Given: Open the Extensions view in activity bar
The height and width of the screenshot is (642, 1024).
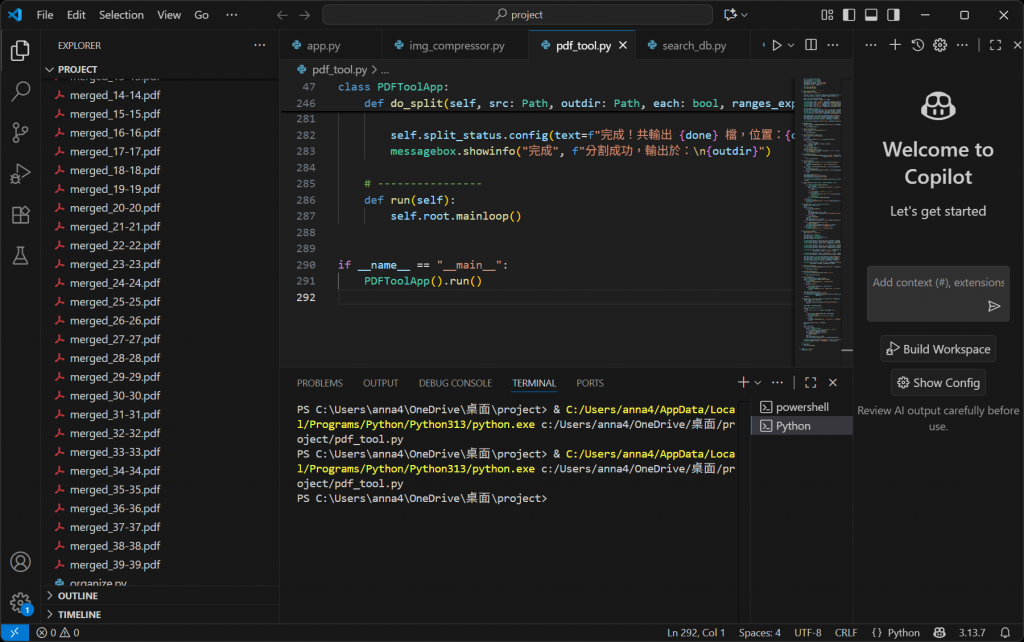Looking at the screenshot, I should [20, 215].
